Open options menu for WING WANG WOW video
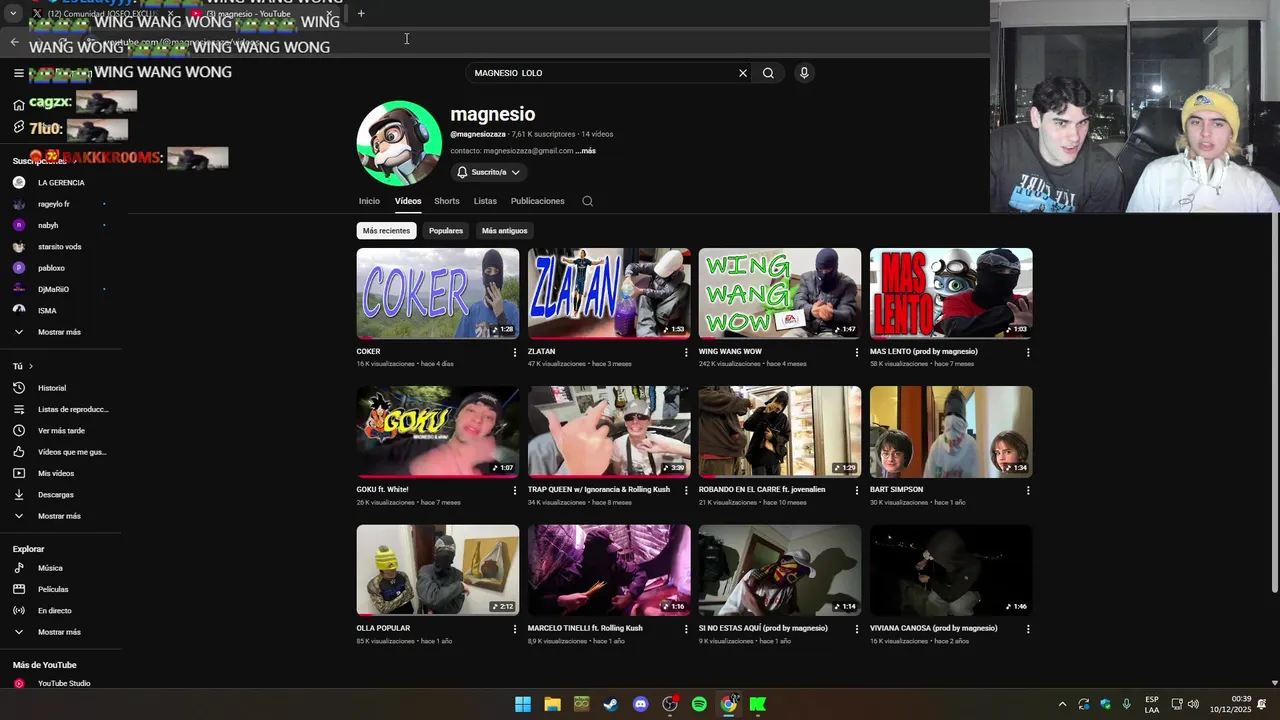This screenshot has width=1280, height=720. pyautogui.click(x=857, y=352)
